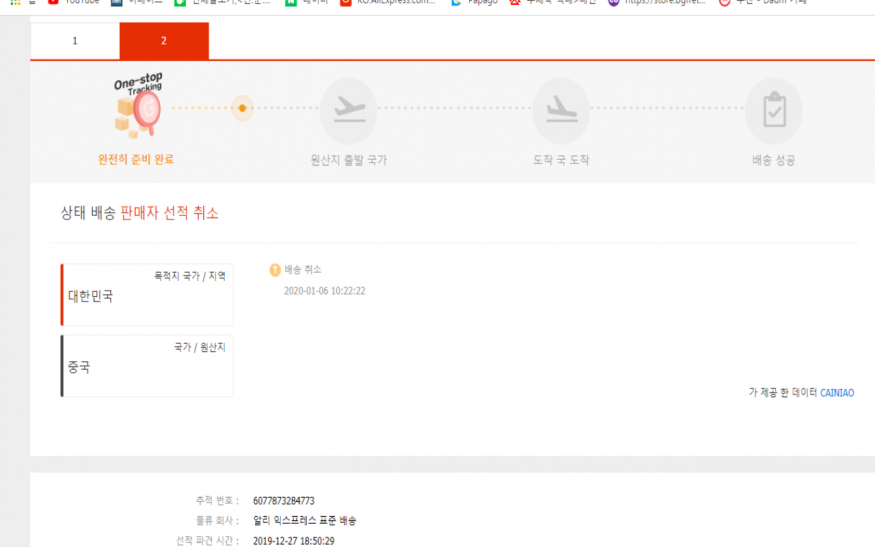The image size is (875, 547).
Task: Click dispatch time 2019-12-27 18:50:29
Action: pyautogui.click(x=294, y=541)
